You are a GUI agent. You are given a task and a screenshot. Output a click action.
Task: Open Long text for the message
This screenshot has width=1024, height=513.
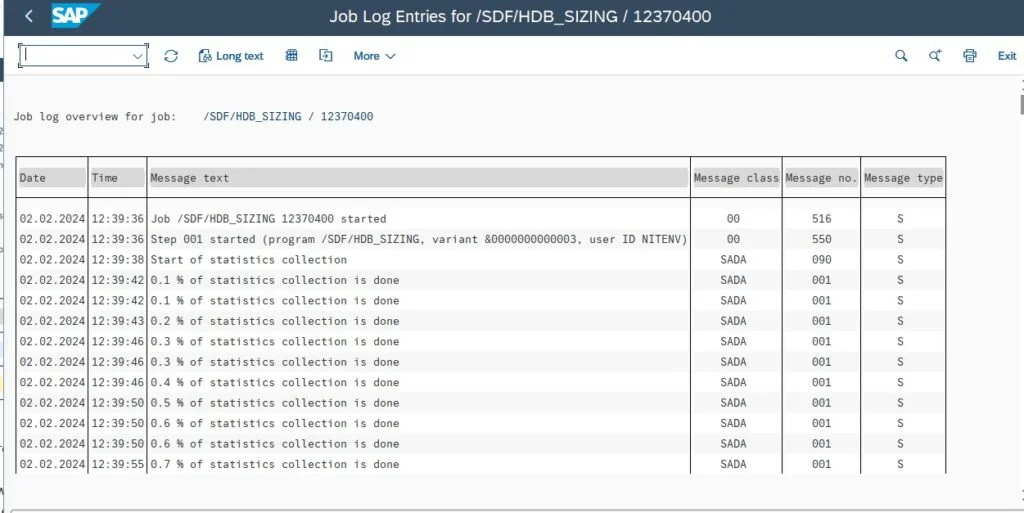coord(231,56)
